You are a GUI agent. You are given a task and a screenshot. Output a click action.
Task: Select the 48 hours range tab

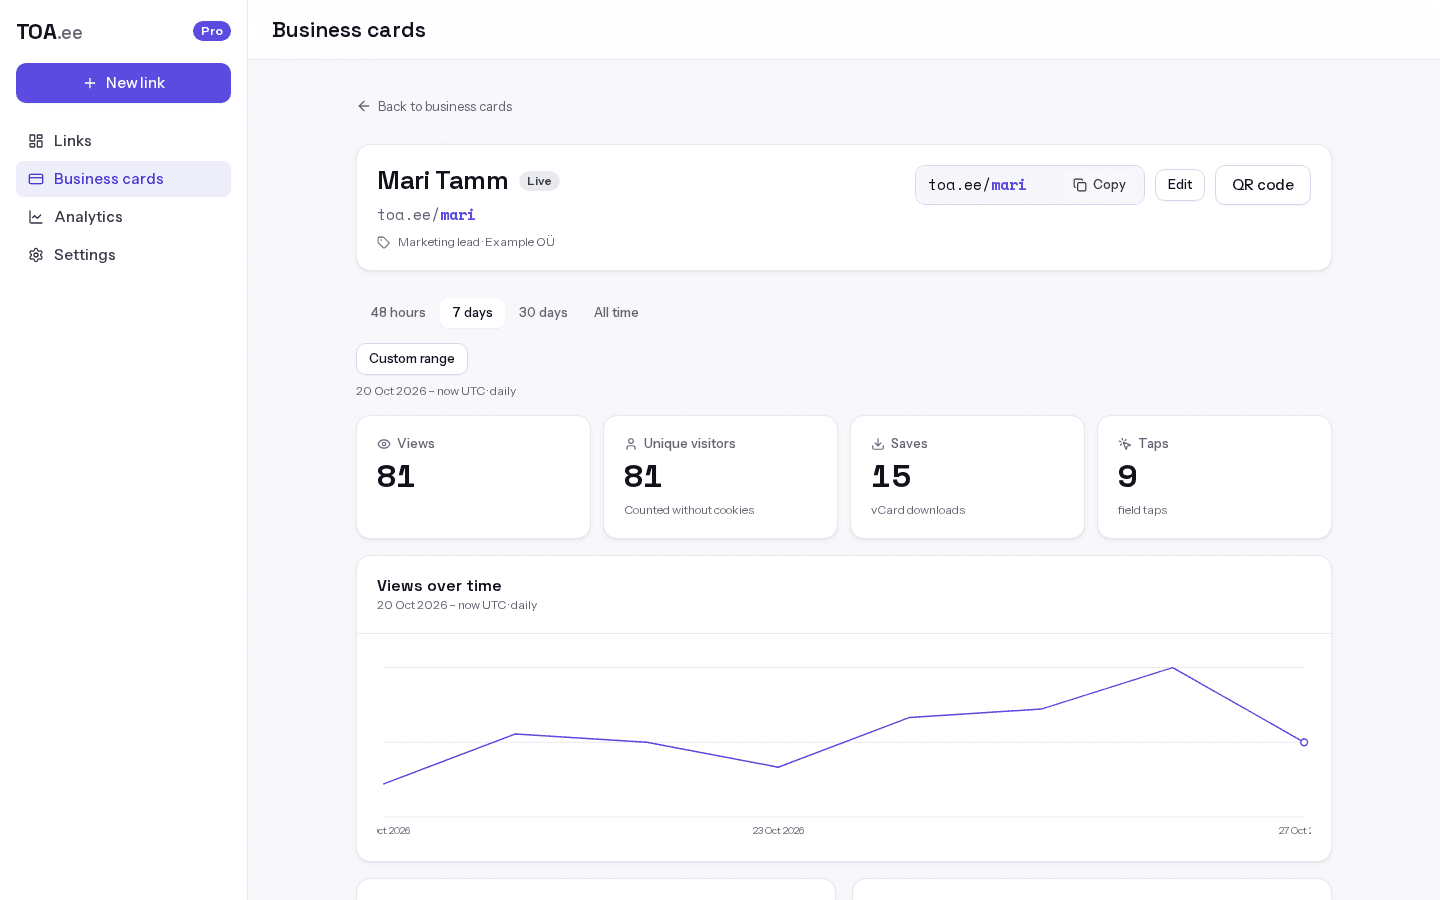(398, 313)
